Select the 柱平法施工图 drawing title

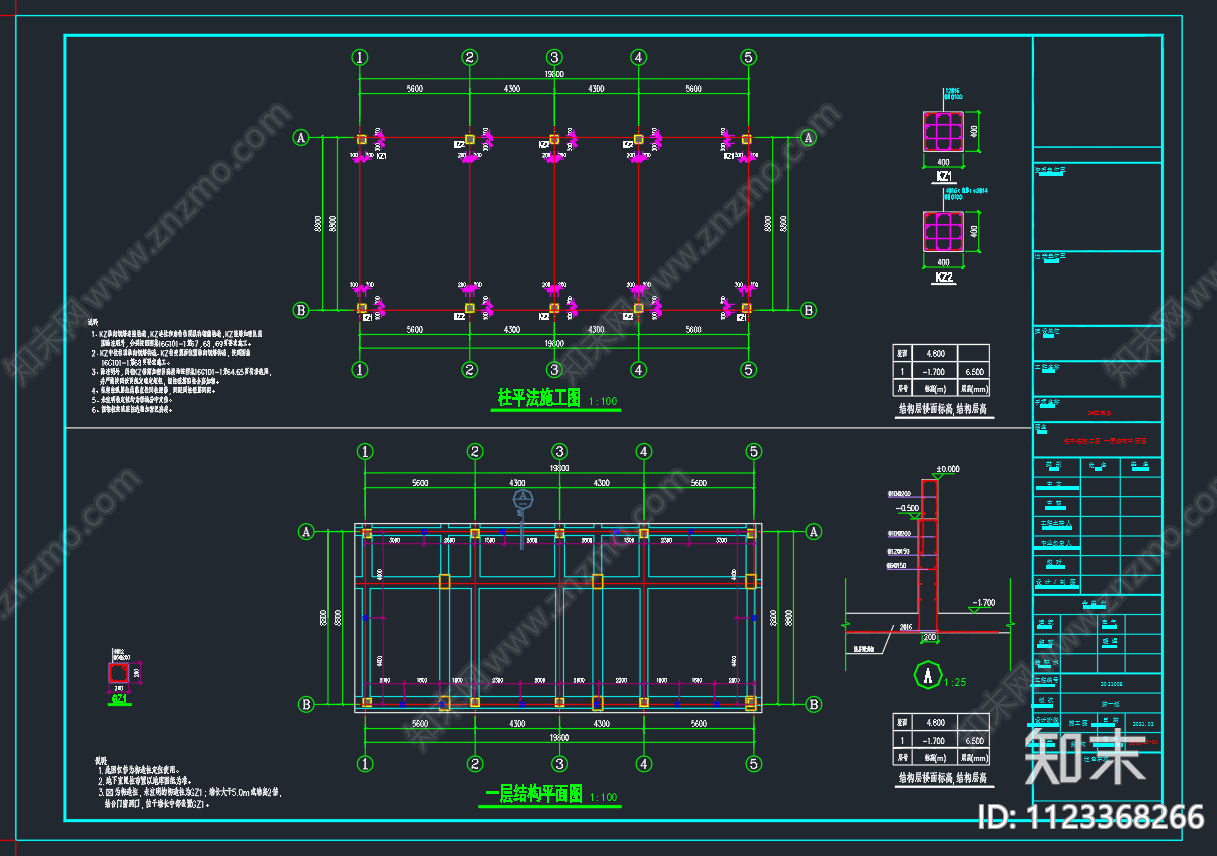[539, 398]
